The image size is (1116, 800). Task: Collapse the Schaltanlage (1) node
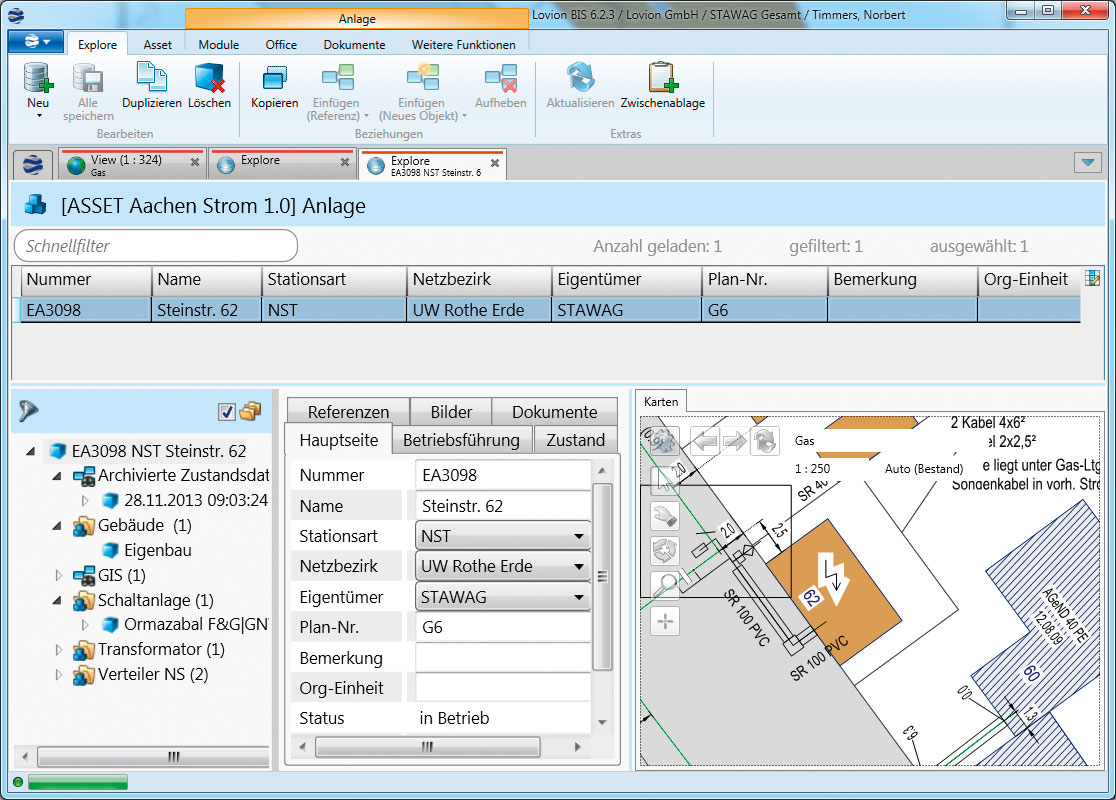57,601
